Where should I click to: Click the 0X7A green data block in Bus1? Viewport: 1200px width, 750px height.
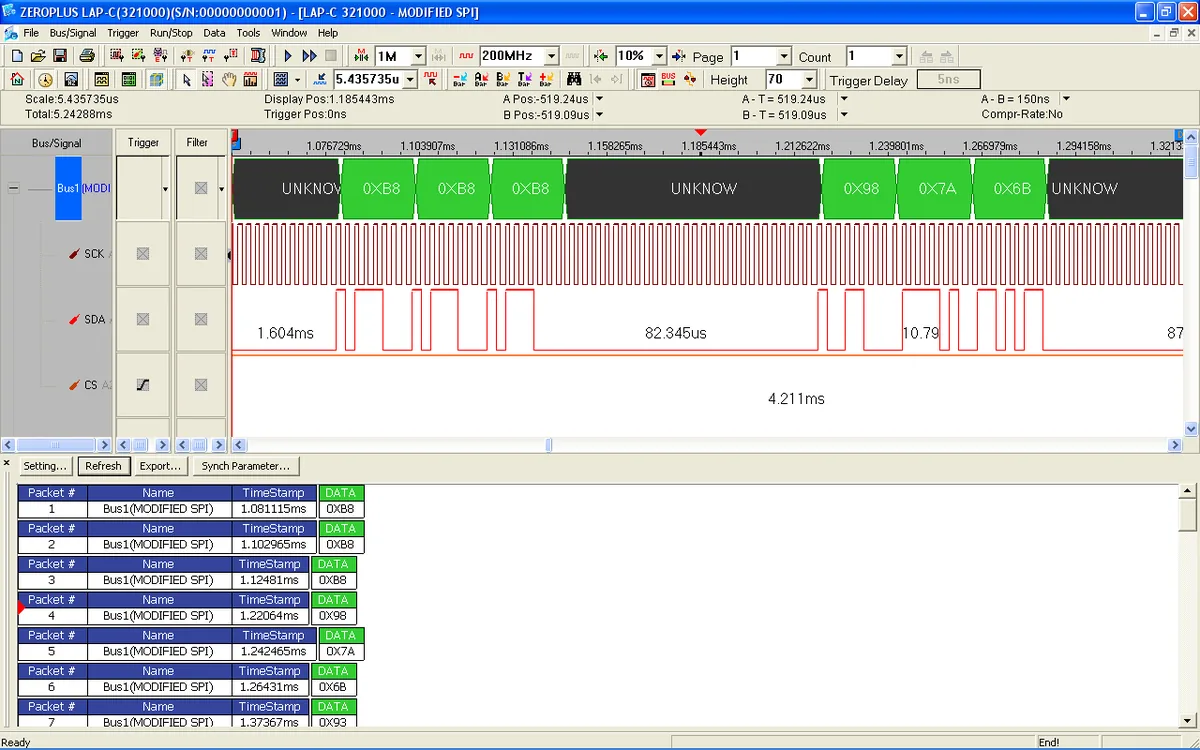[936, 188]
